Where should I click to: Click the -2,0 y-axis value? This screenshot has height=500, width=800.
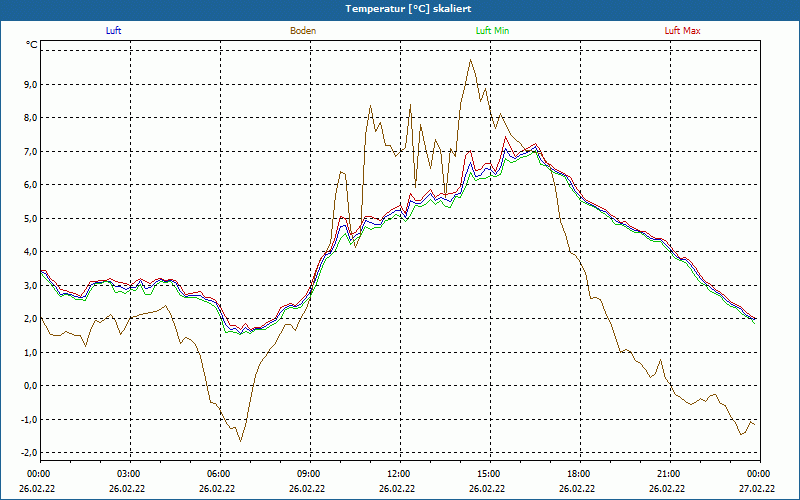click(30, 453)
